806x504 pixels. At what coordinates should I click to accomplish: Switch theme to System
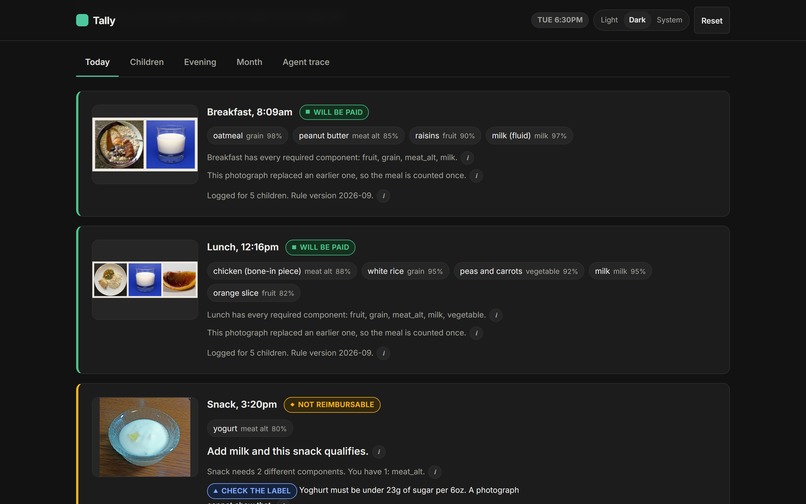pyautogui.click(x=669, y=20)
